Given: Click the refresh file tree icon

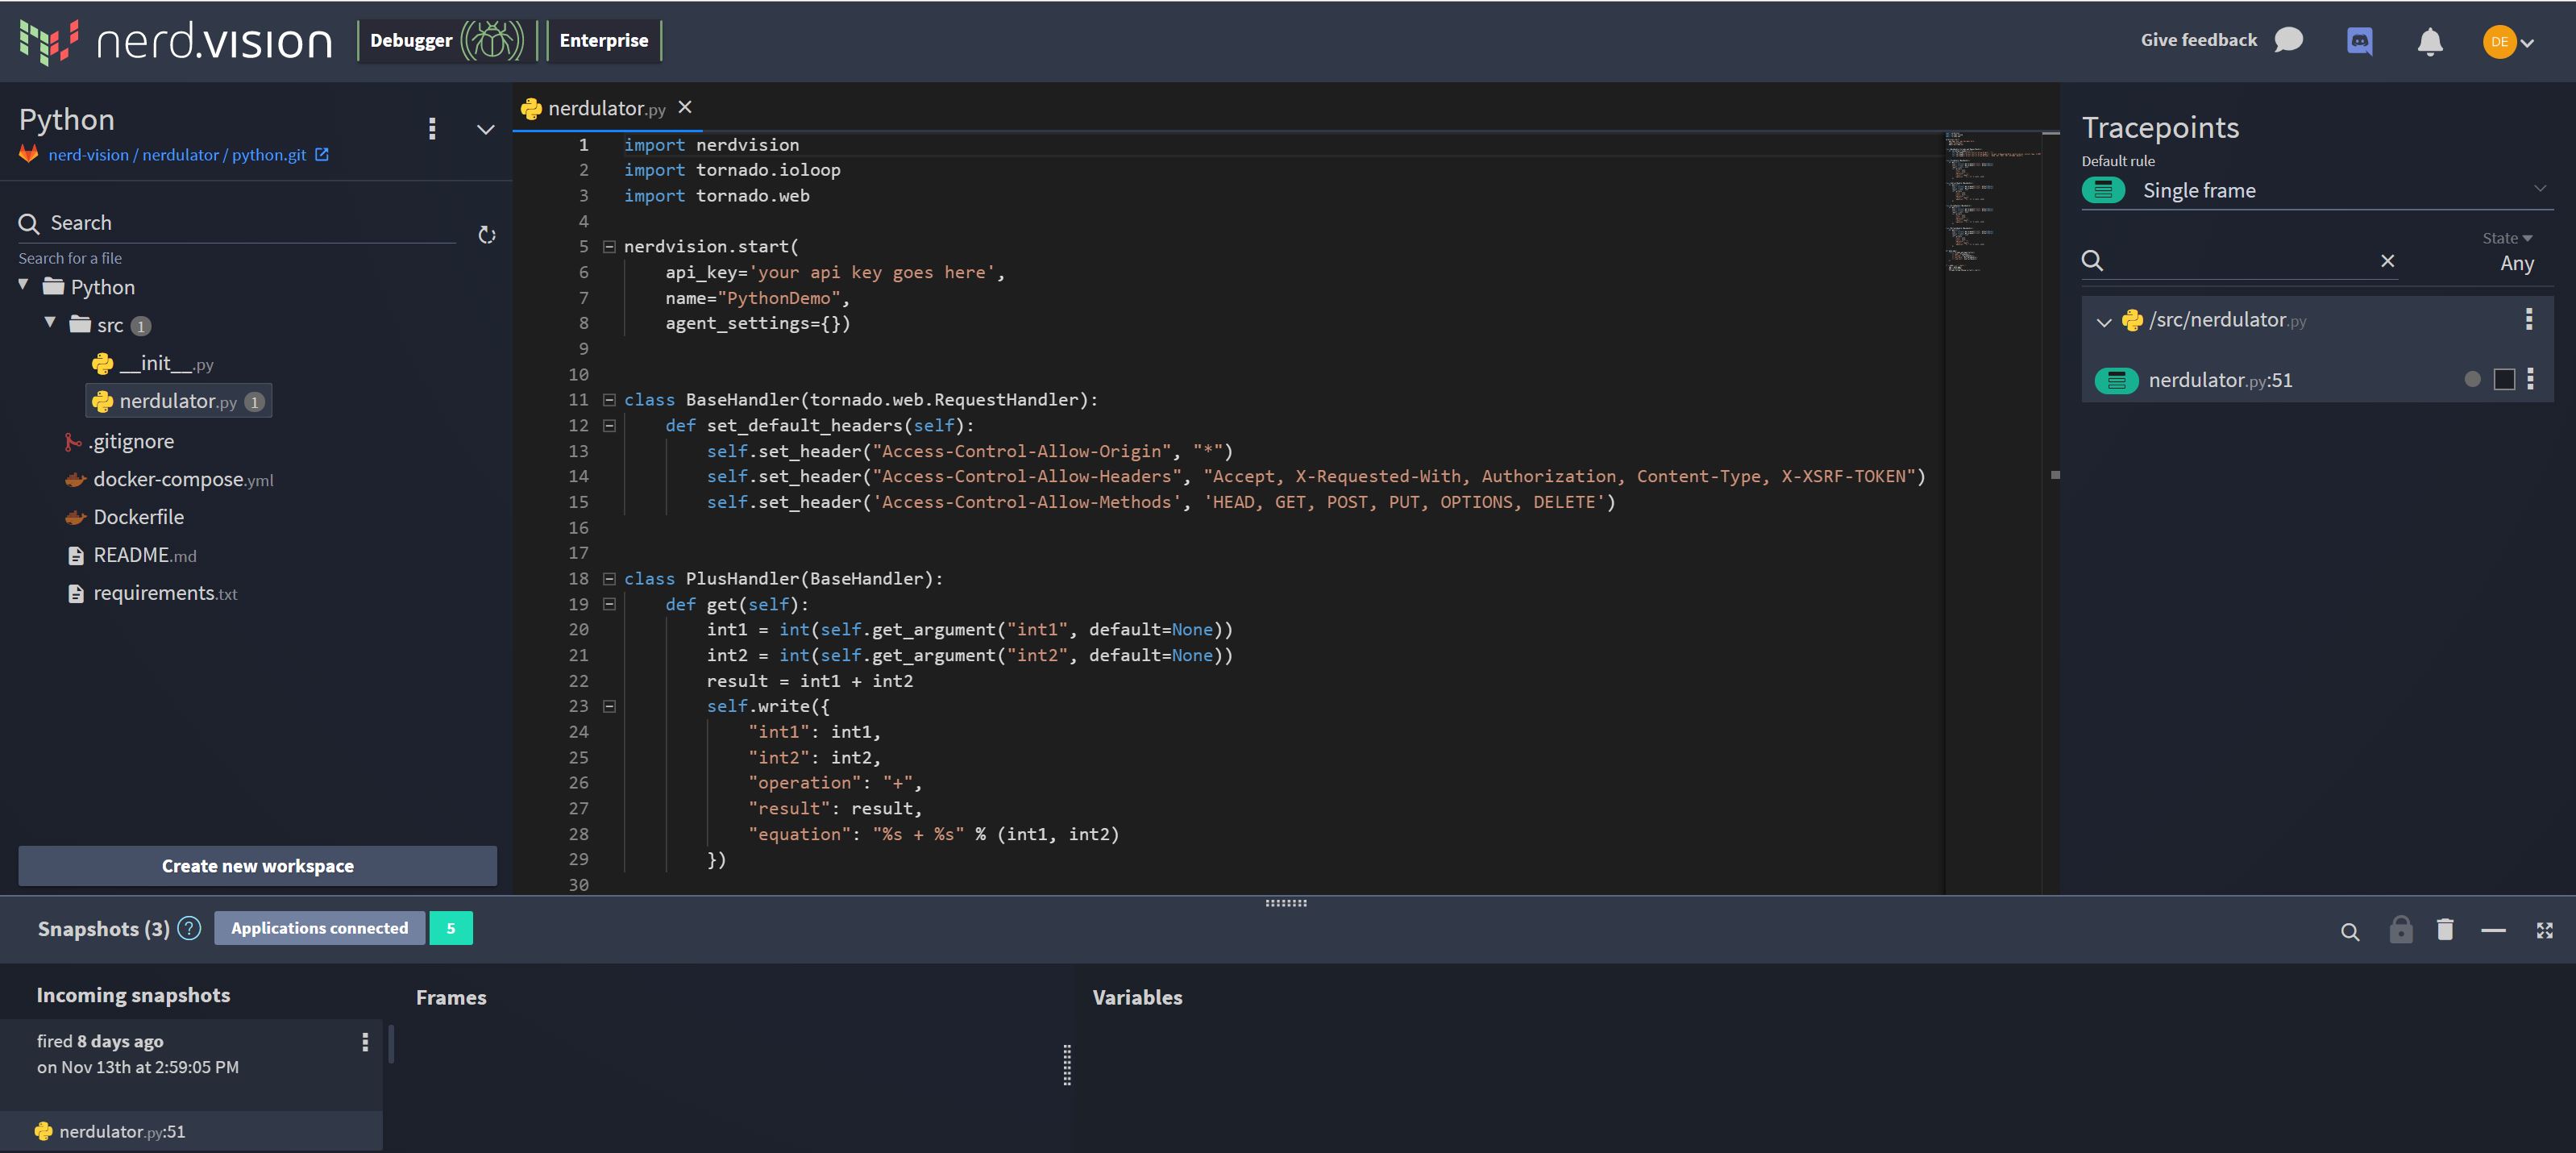Looking at the screenshot, I should click(487, 234).
